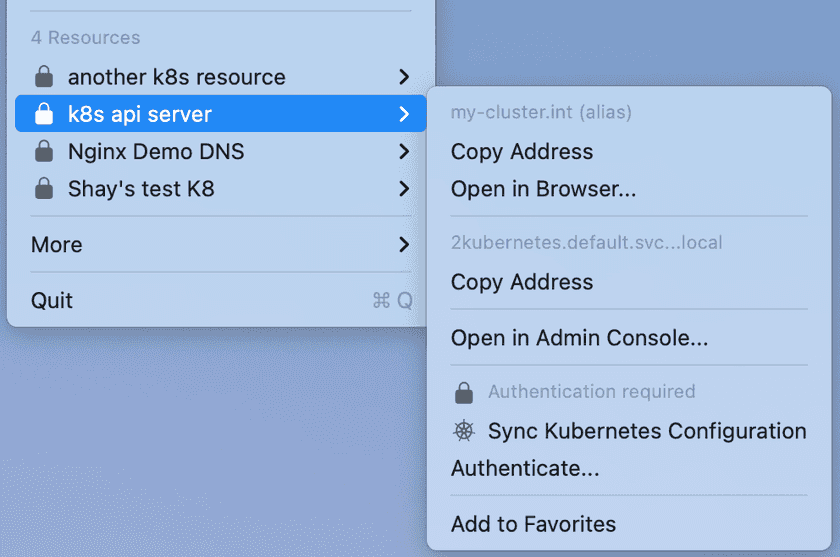Screen dimensions: 840x557
Task: Add k8s api server to Favorites
Action: point(533,524)
